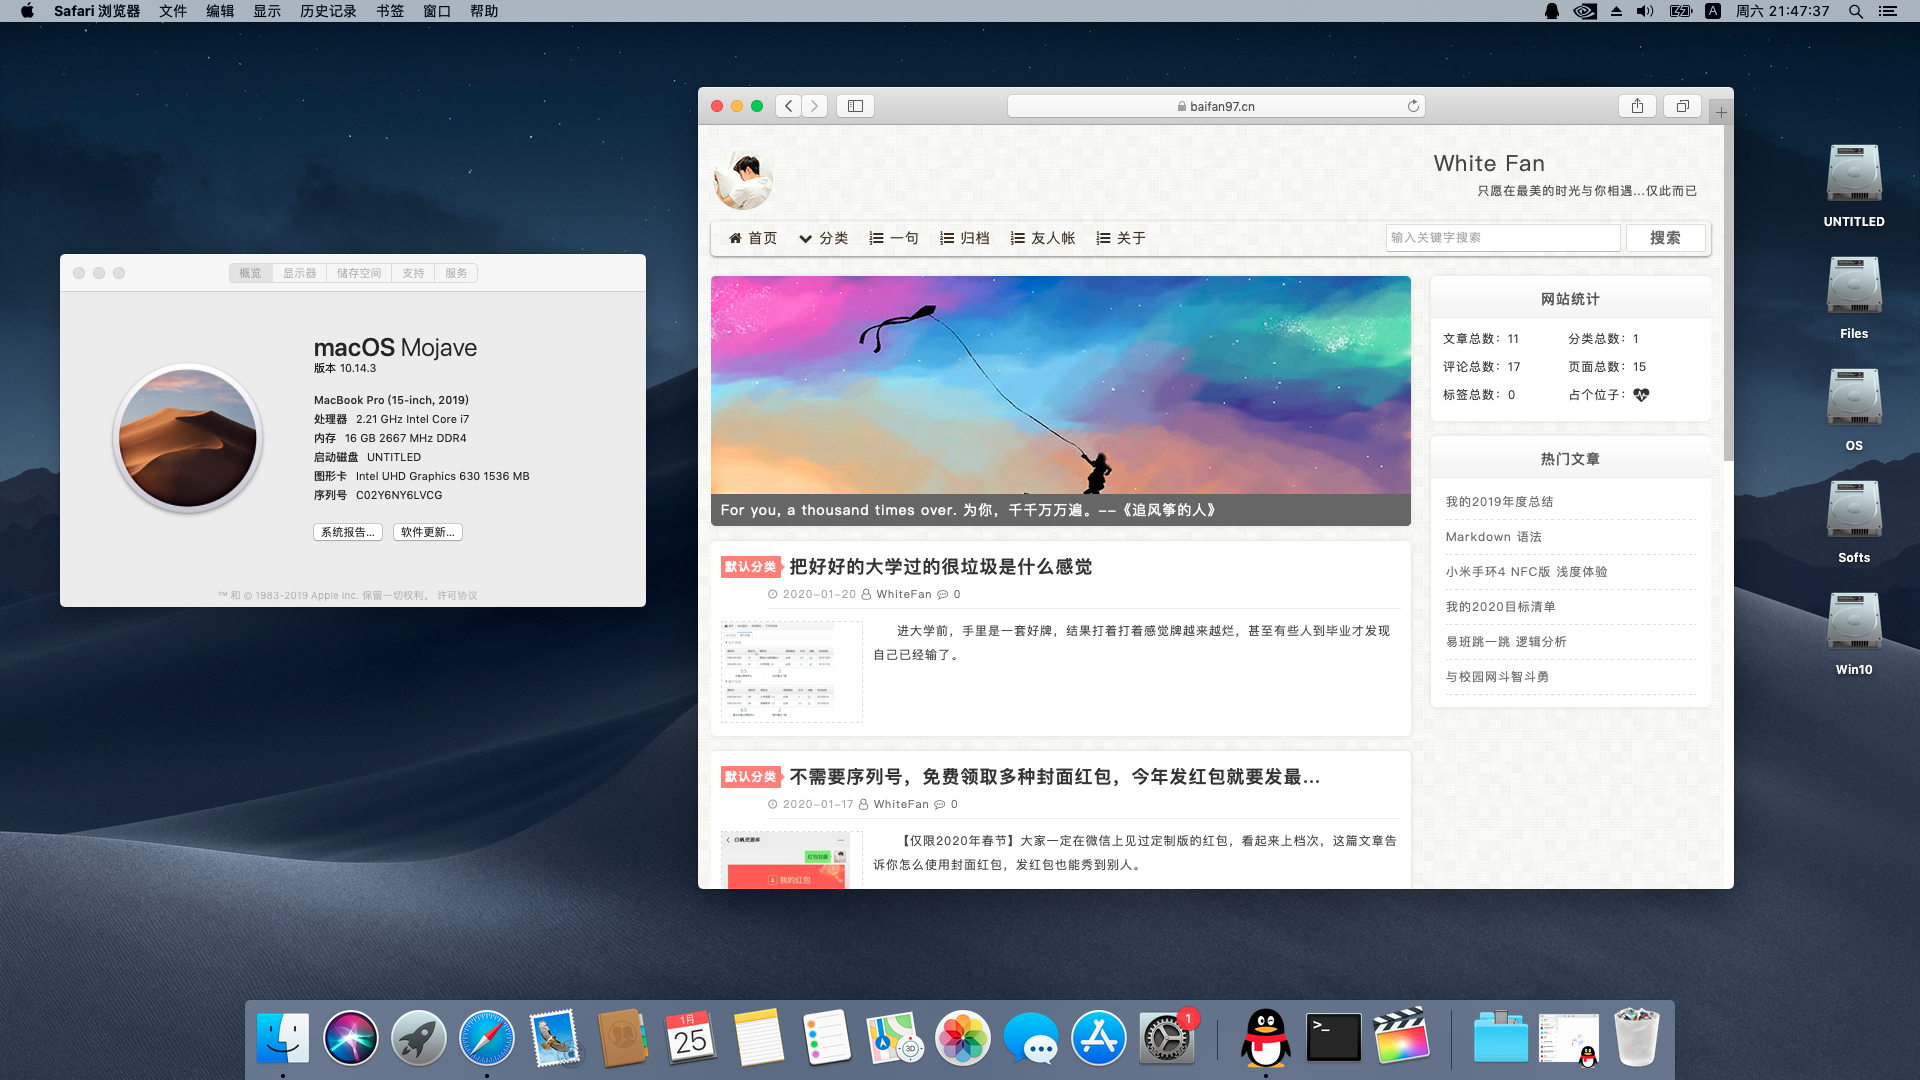Open the 文件 menu in menu bar
The height and width of the screenshot is (1080, 1920).
tap(173, 11)
